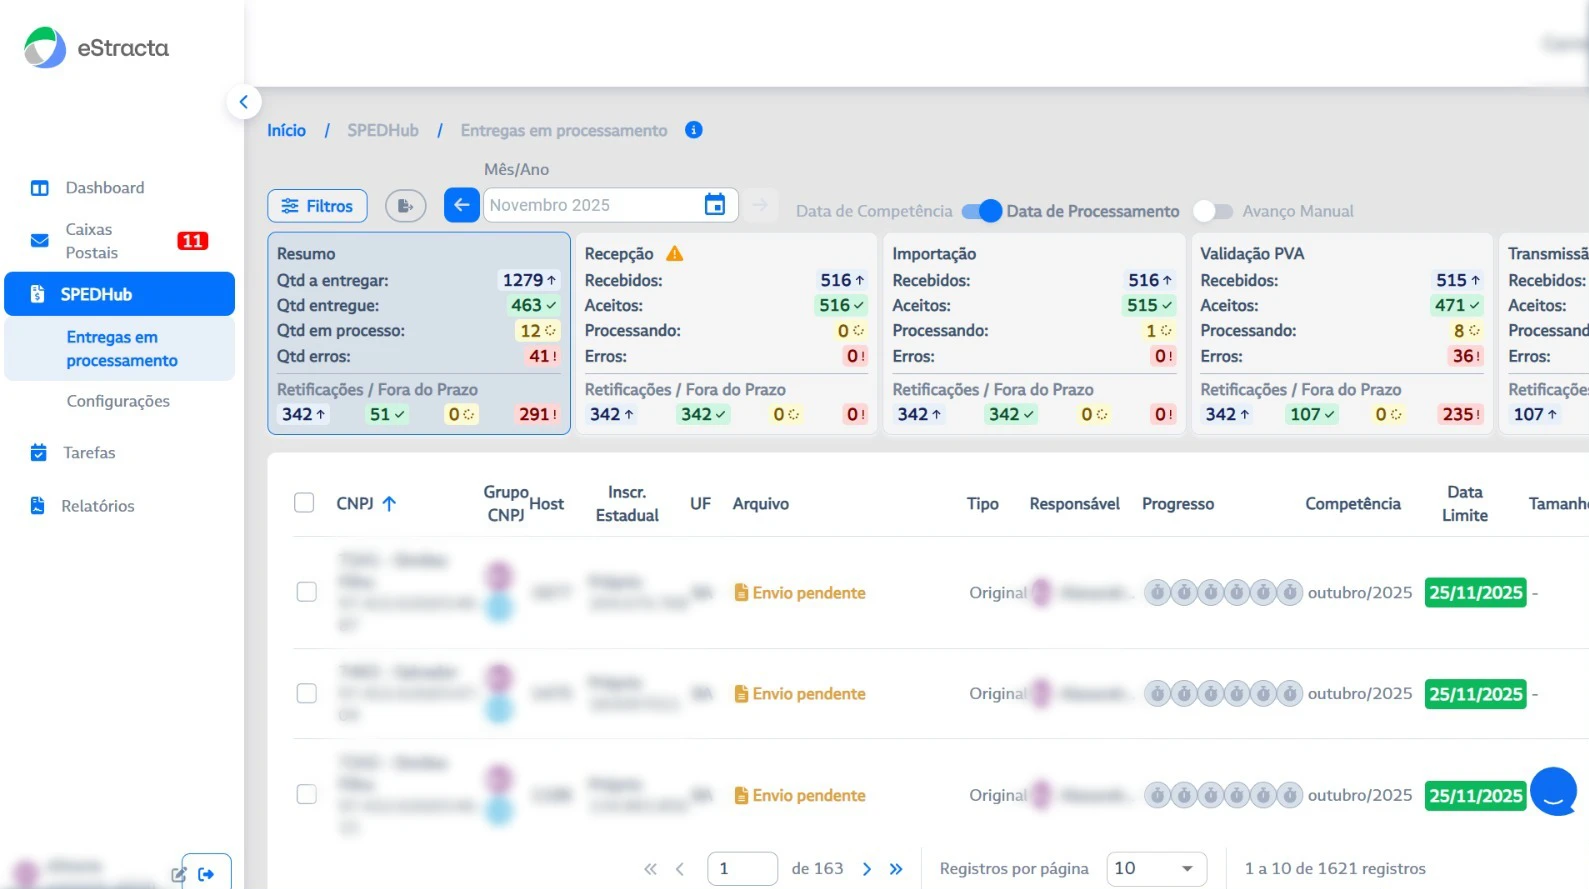
Task: Go to previous month with the blue arrow
Action: 461,205
